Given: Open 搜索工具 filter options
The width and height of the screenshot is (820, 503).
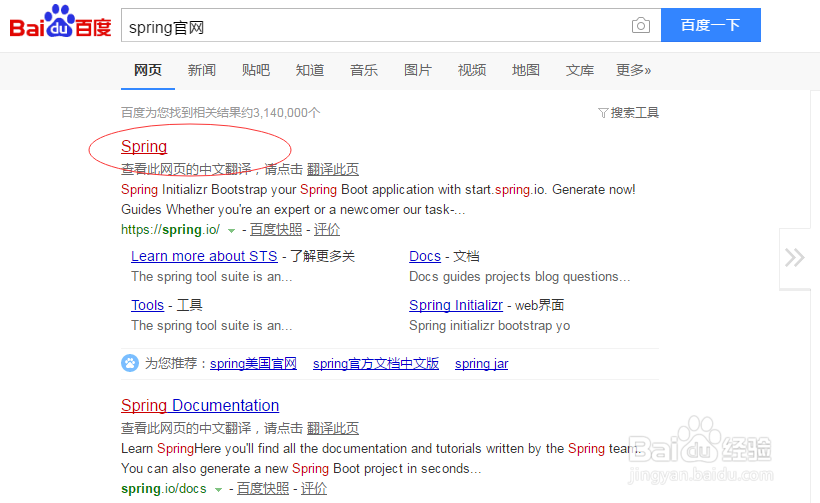Looking at the screenshot, I should 629,113.
